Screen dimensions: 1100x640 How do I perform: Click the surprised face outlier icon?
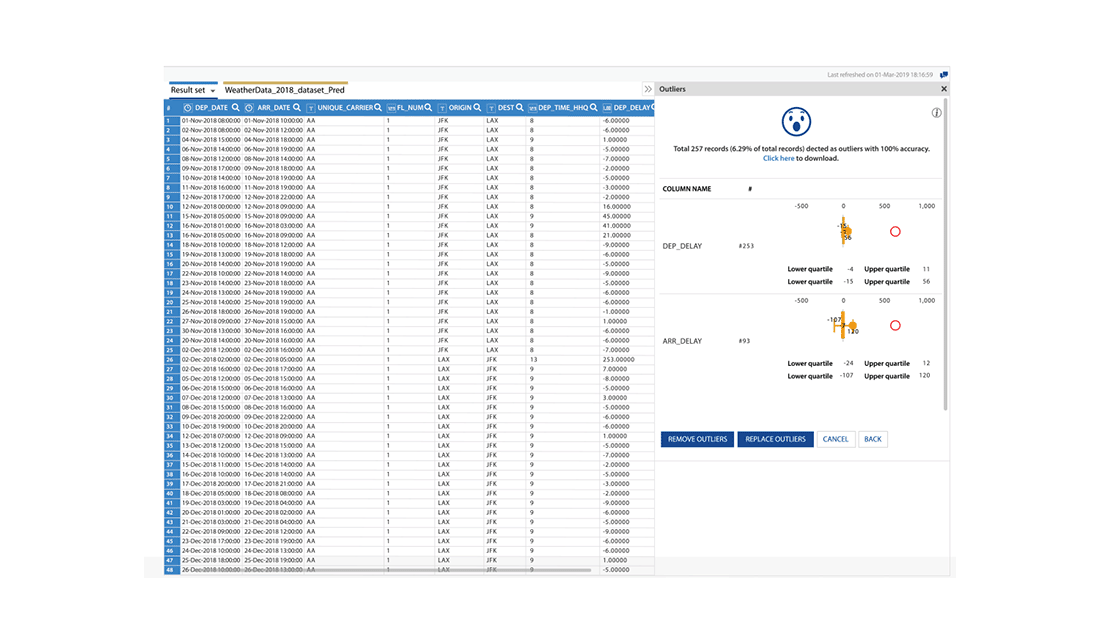click(796, 121)
